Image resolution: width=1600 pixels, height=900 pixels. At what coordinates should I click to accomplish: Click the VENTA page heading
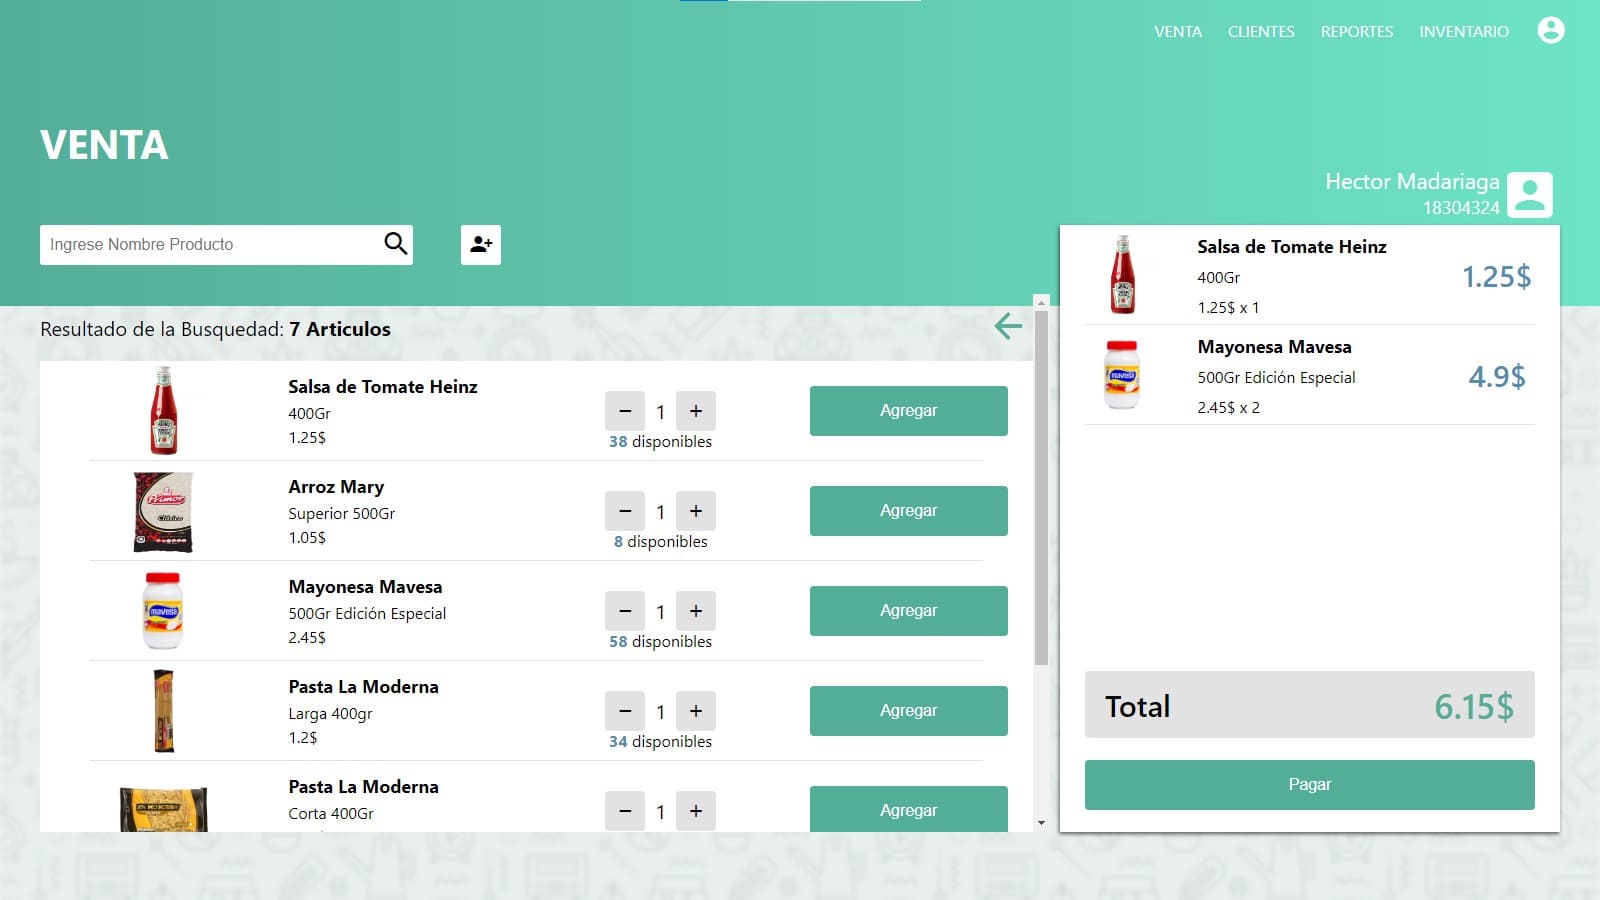click(x=104, y=145)
